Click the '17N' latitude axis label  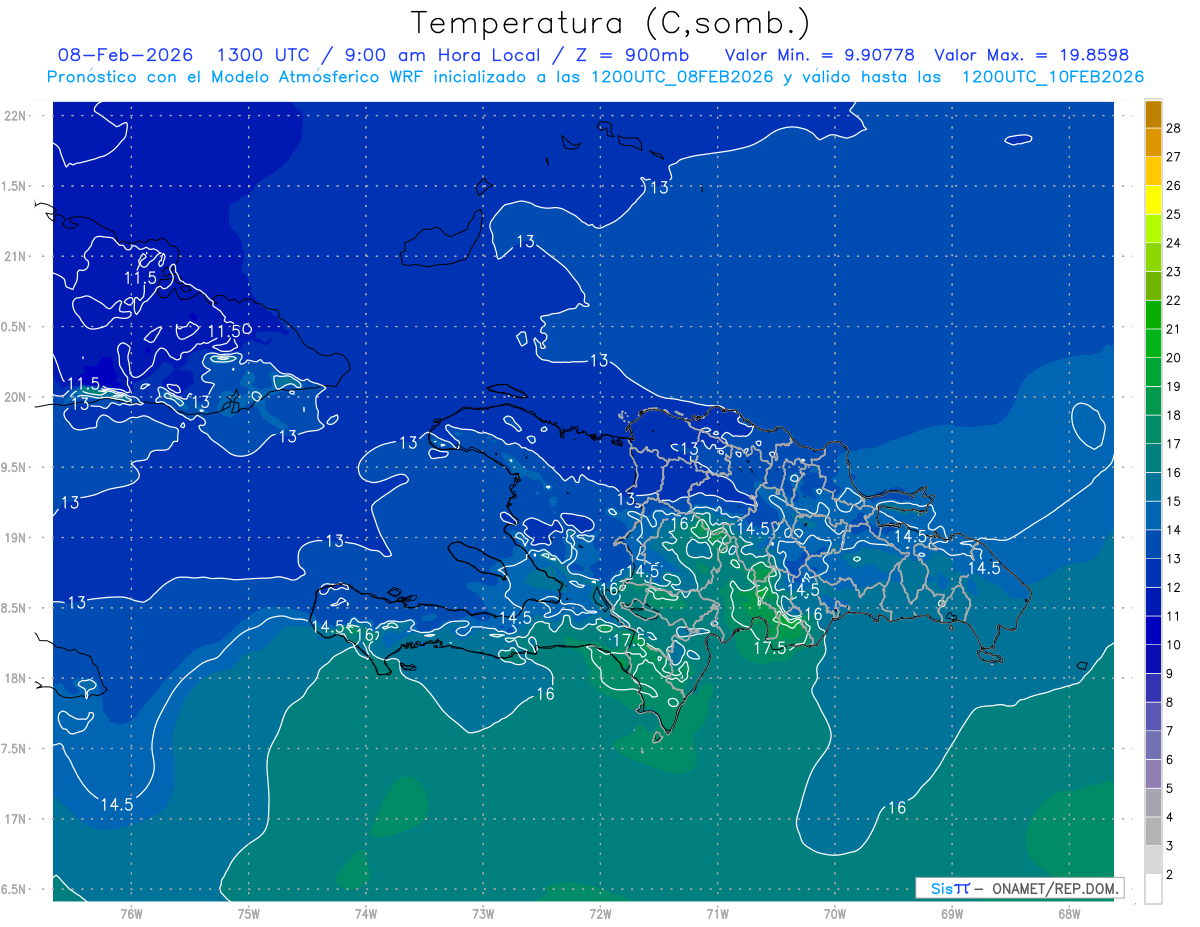17,819
